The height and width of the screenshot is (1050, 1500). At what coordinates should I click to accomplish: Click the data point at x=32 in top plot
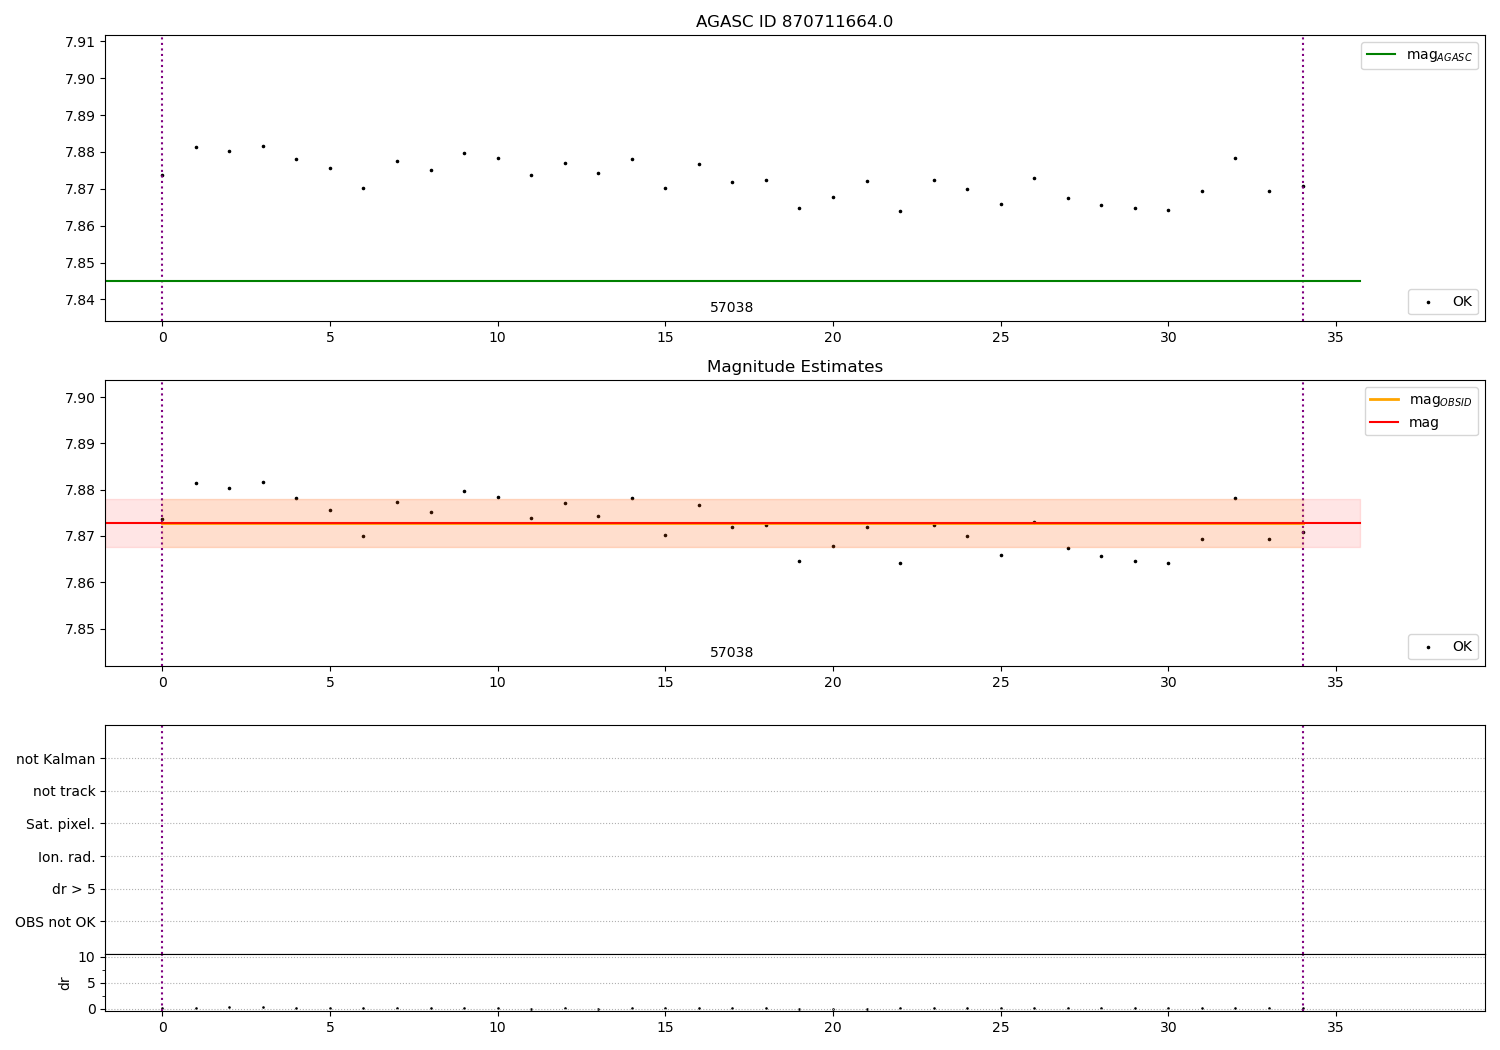pos(1235,158)
